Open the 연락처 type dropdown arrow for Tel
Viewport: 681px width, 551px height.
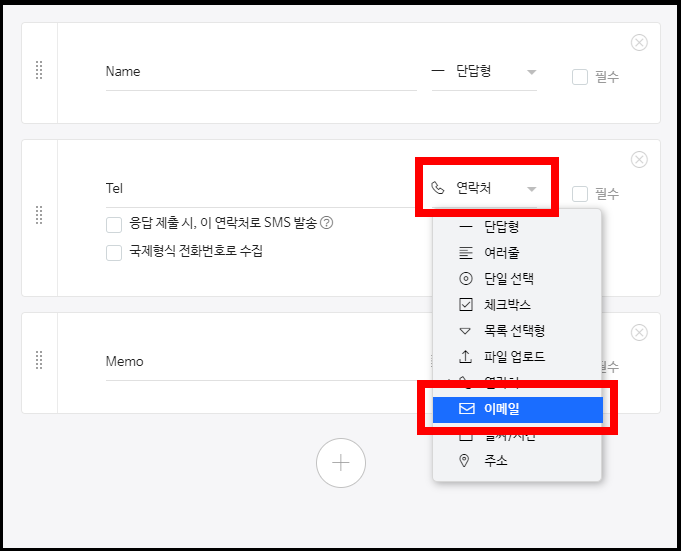point(531,189)
